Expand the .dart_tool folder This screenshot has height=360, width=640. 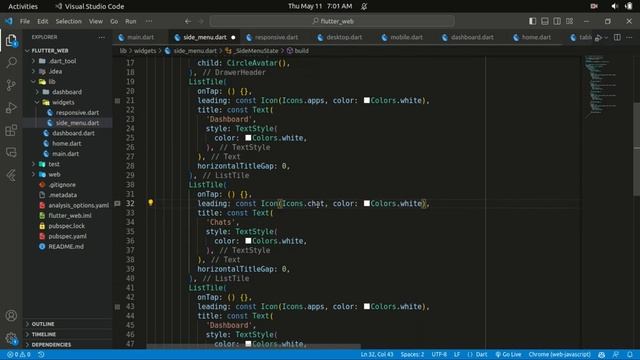[x=33, y=61]
